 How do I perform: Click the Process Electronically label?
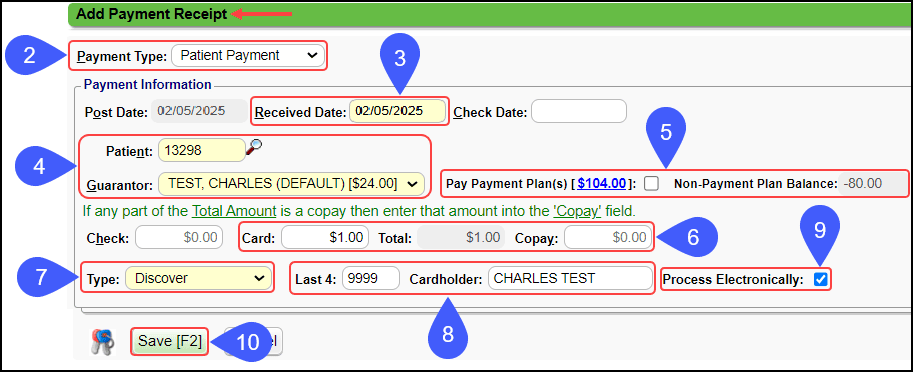tap(733, 279)
